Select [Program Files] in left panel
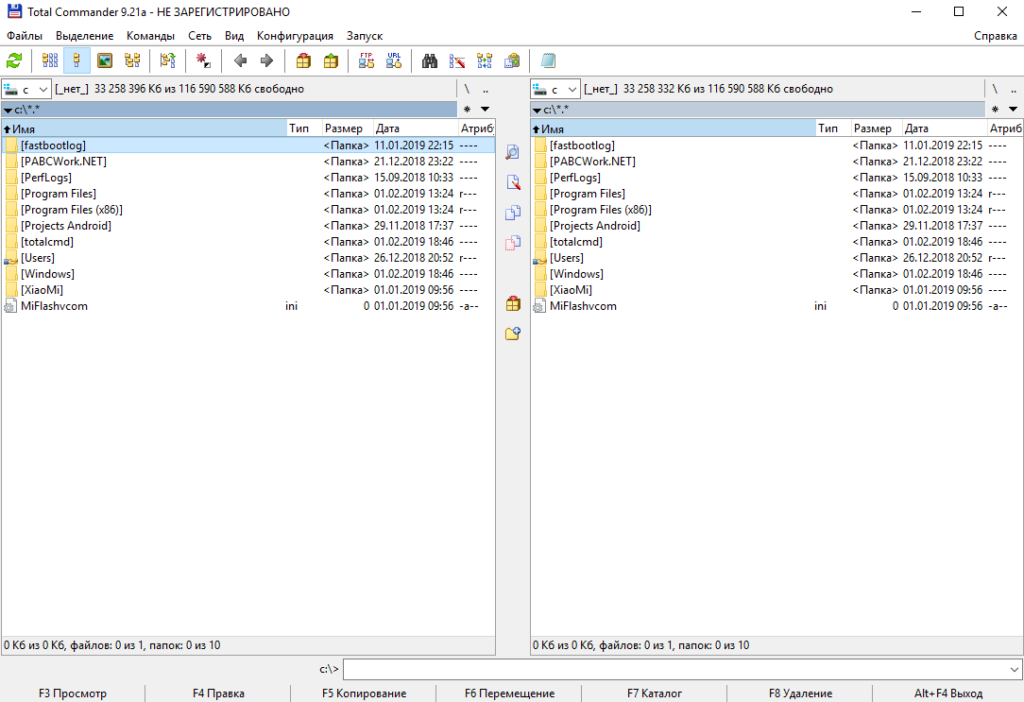This screenshot has height=702, width=1024. coord(248,193)
